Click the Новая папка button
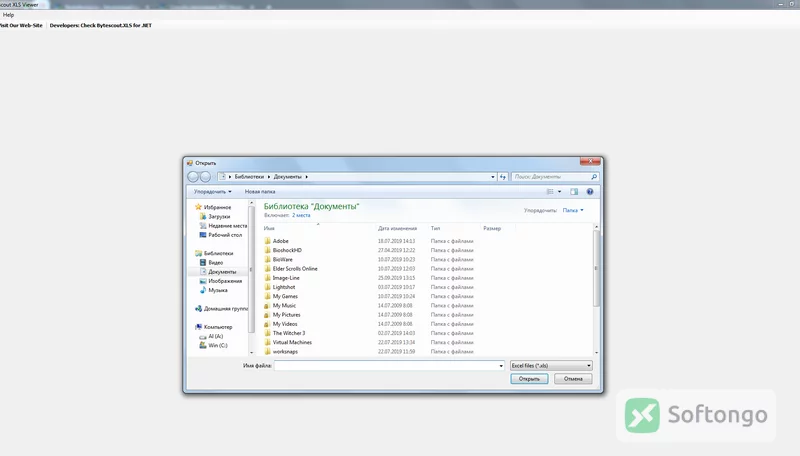Image resolution: width=800 pixels, height=456 pixels. pyautogui.click(x=260, y=192)
